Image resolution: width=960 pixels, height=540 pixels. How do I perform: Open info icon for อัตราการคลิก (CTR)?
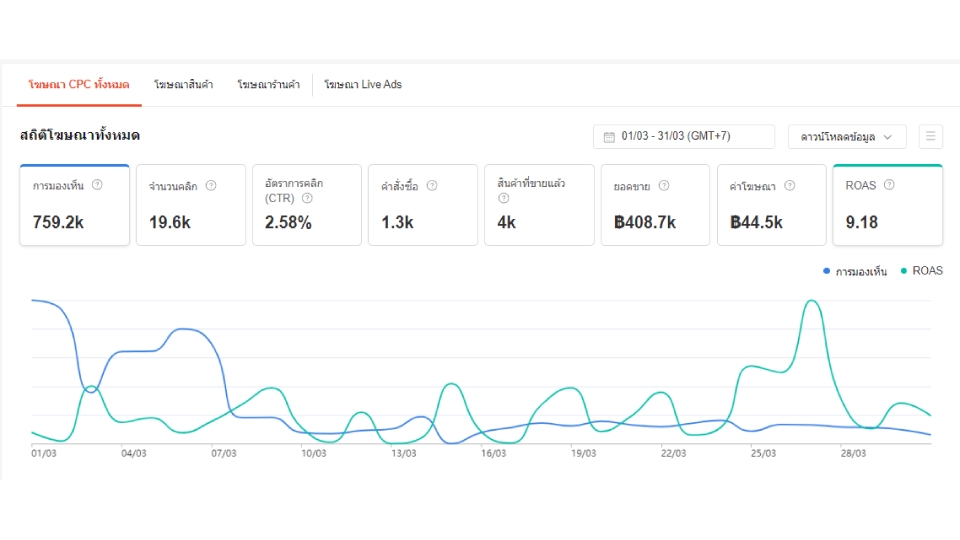click(307, 198)
